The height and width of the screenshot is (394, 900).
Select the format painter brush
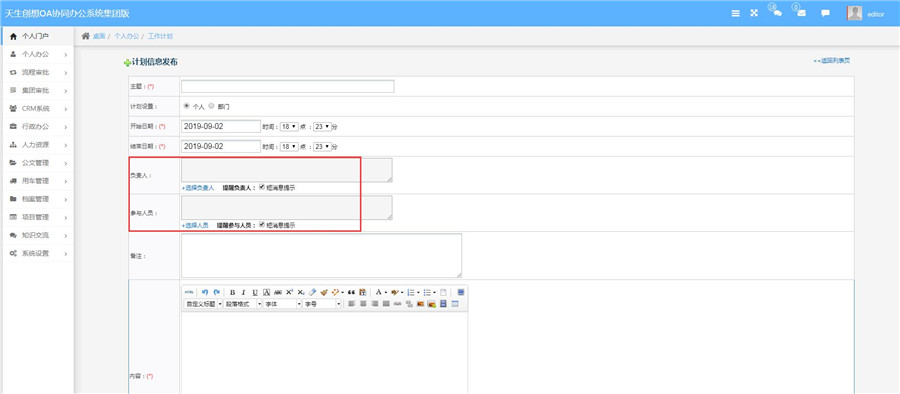tap(324, 292)
